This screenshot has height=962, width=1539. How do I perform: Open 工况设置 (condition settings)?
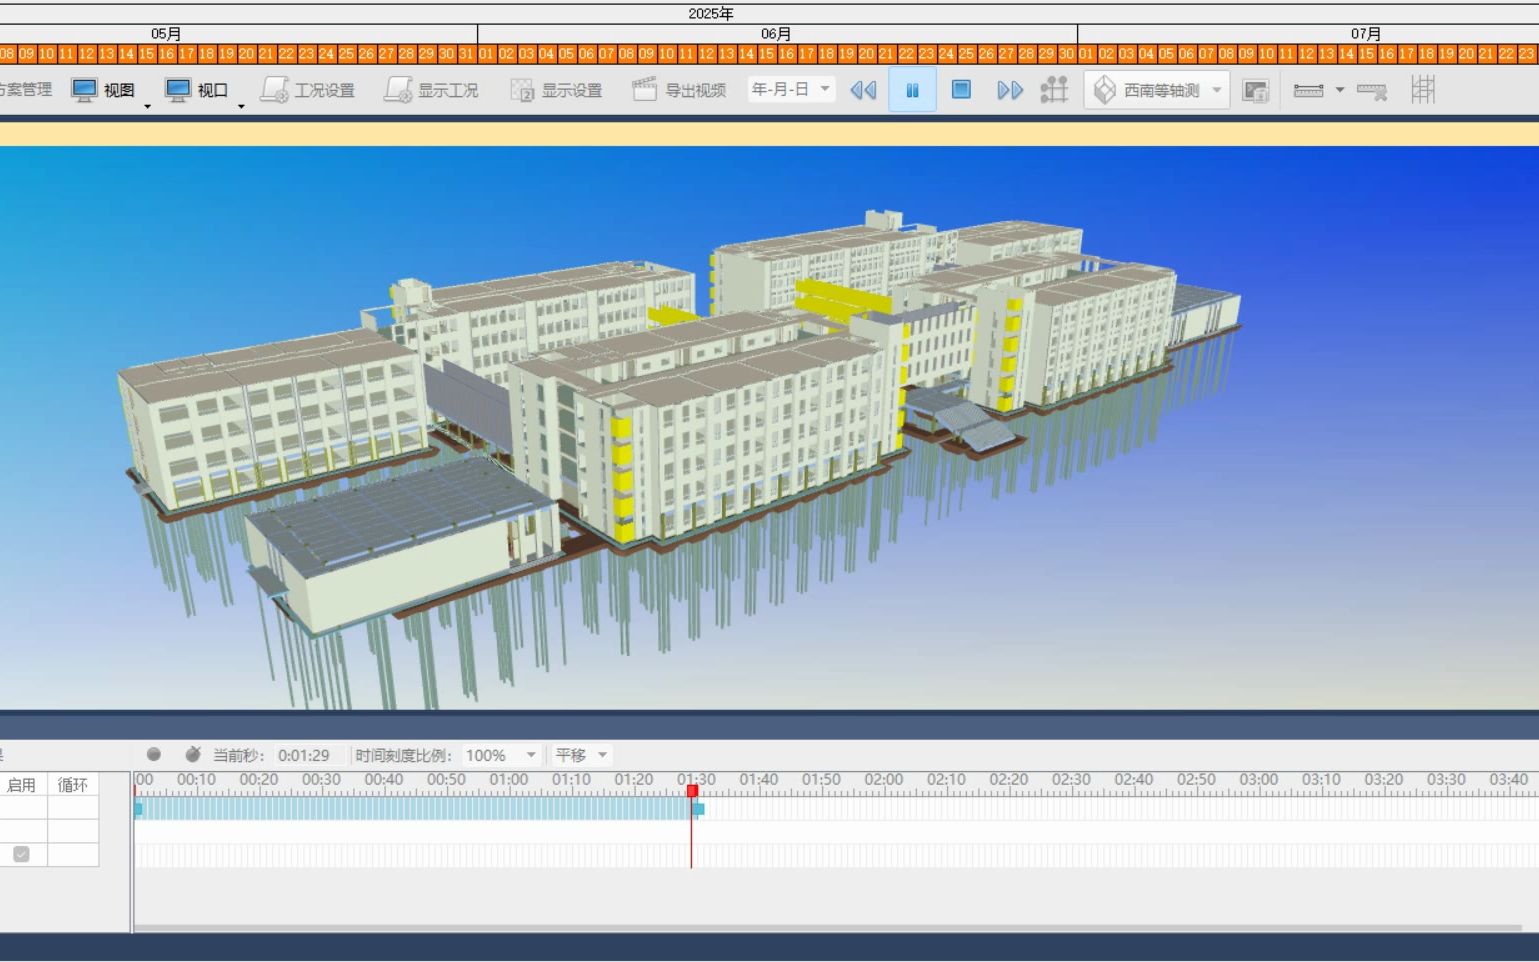pyautogui.click(x=308, y=90)
